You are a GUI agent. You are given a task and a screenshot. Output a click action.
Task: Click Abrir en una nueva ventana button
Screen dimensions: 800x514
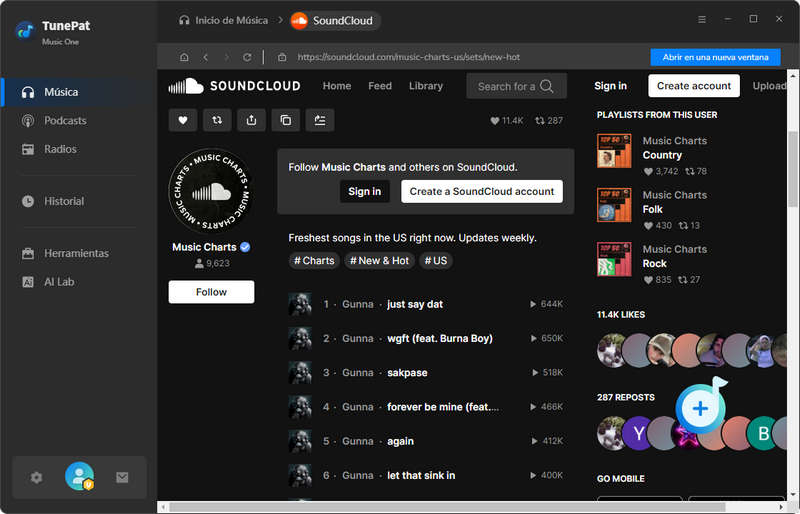point(715,57)
